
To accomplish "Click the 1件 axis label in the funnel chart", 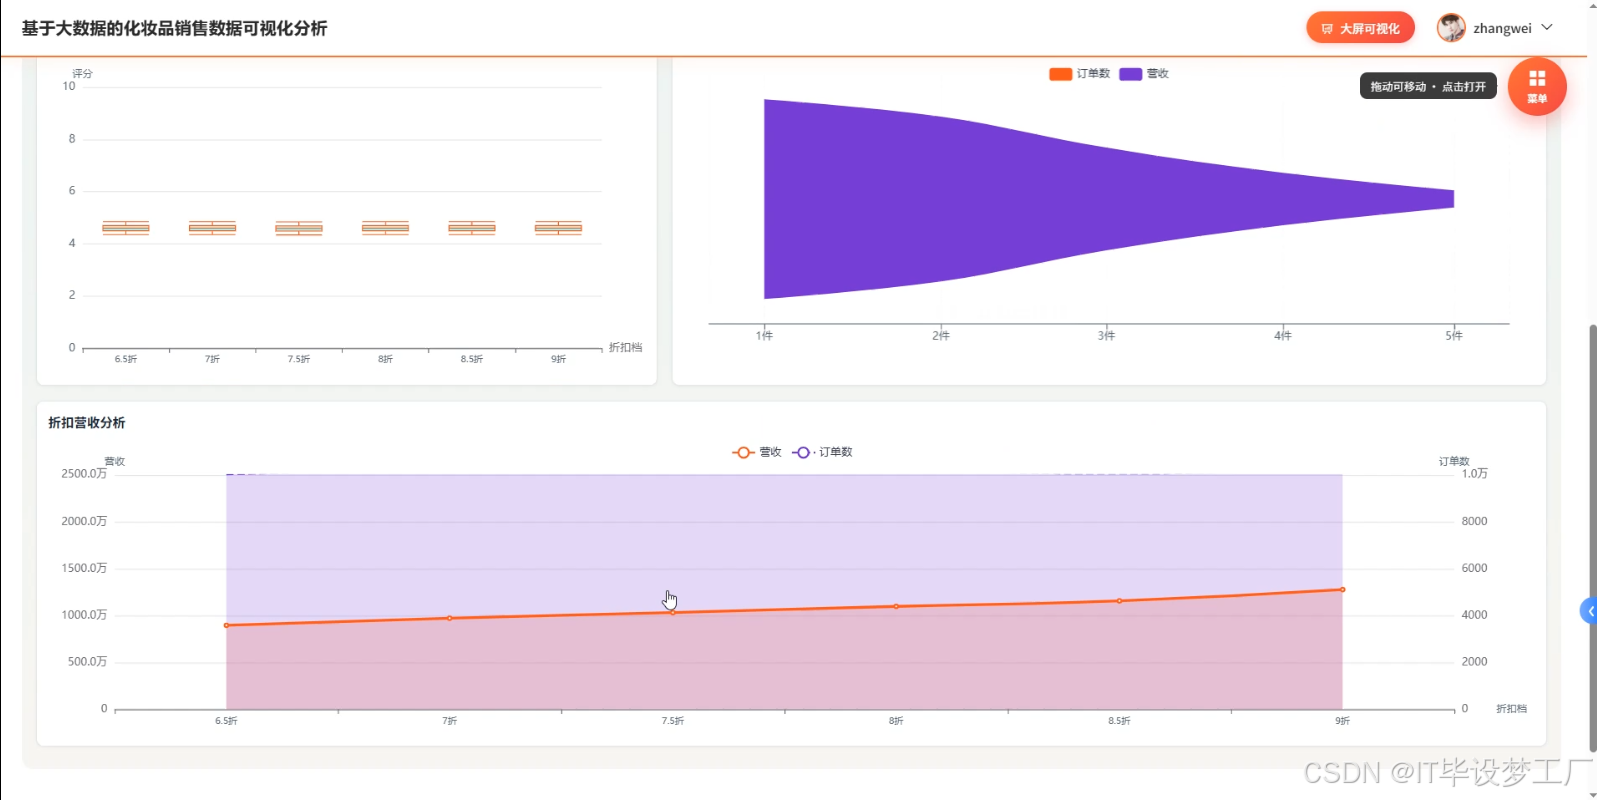I will pos(764,336).
